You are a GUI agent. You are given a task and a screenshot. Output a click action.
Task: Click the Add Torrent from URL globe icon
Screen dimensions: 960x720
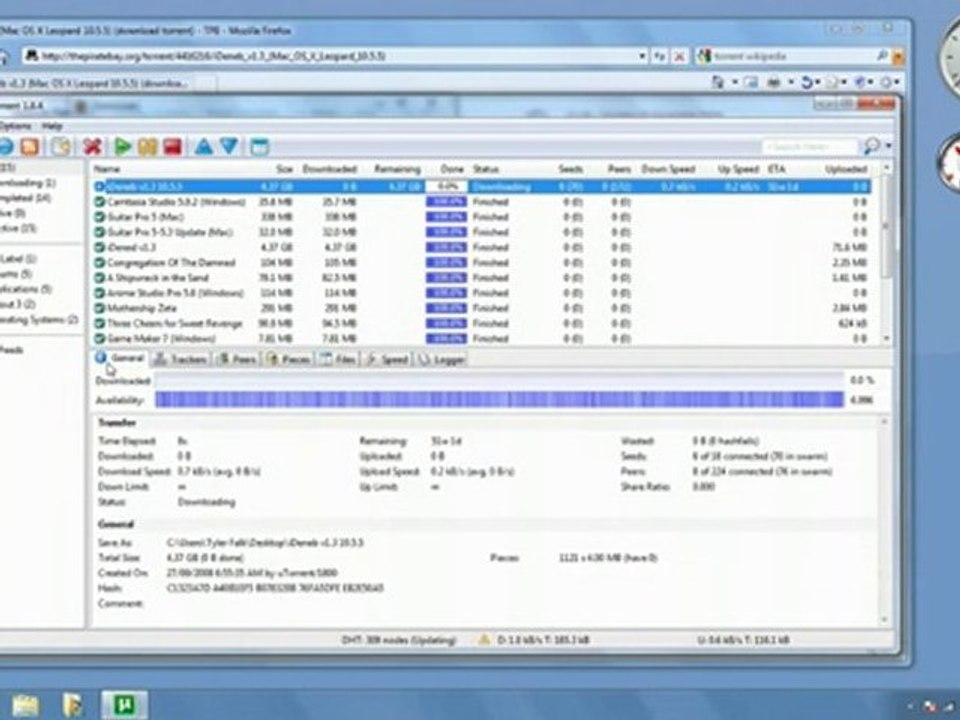coord(5,146)
